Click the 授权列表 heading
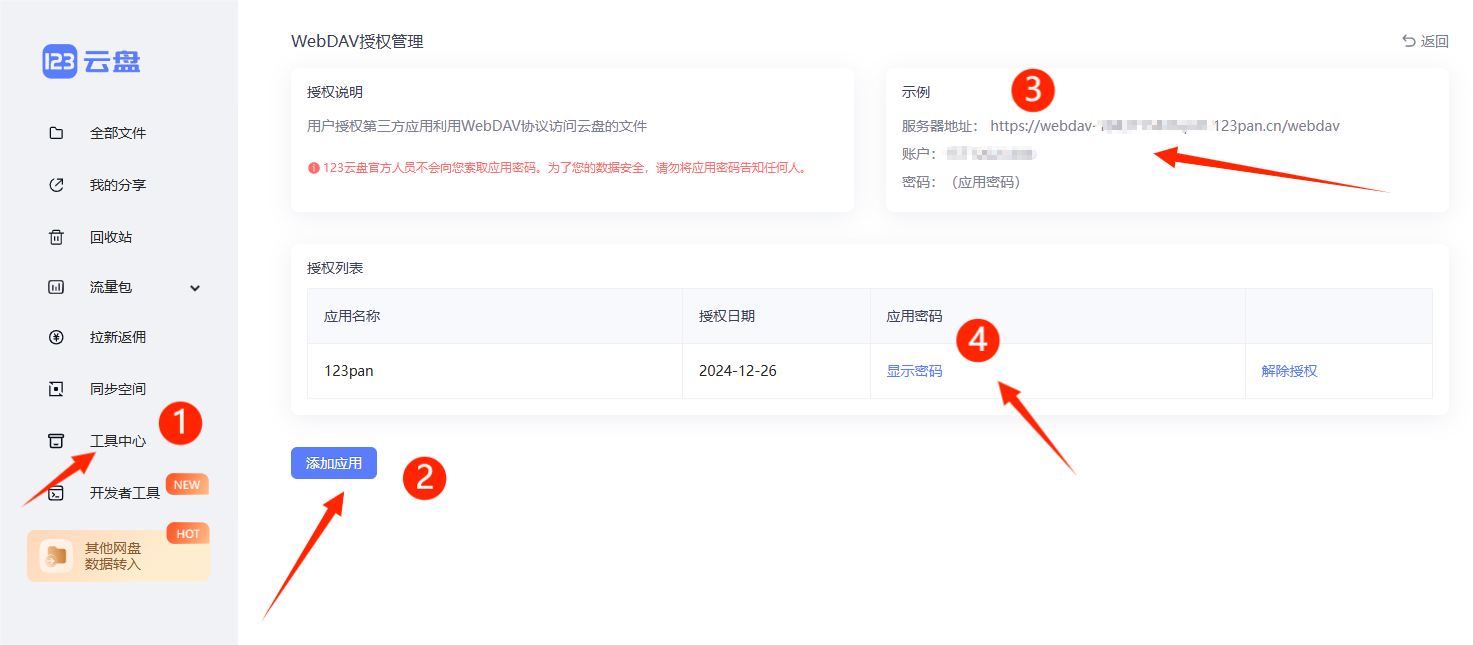 (x=335, y=268)
